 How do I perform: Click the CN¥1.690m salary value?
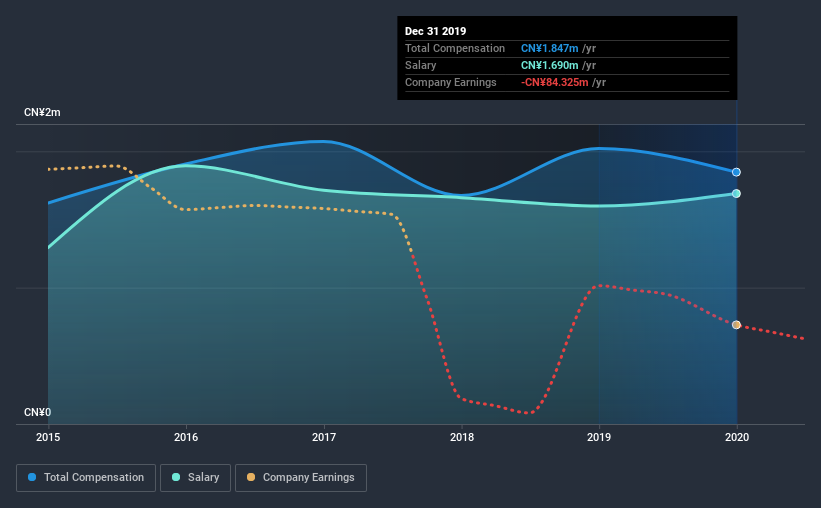pos(549,65)
